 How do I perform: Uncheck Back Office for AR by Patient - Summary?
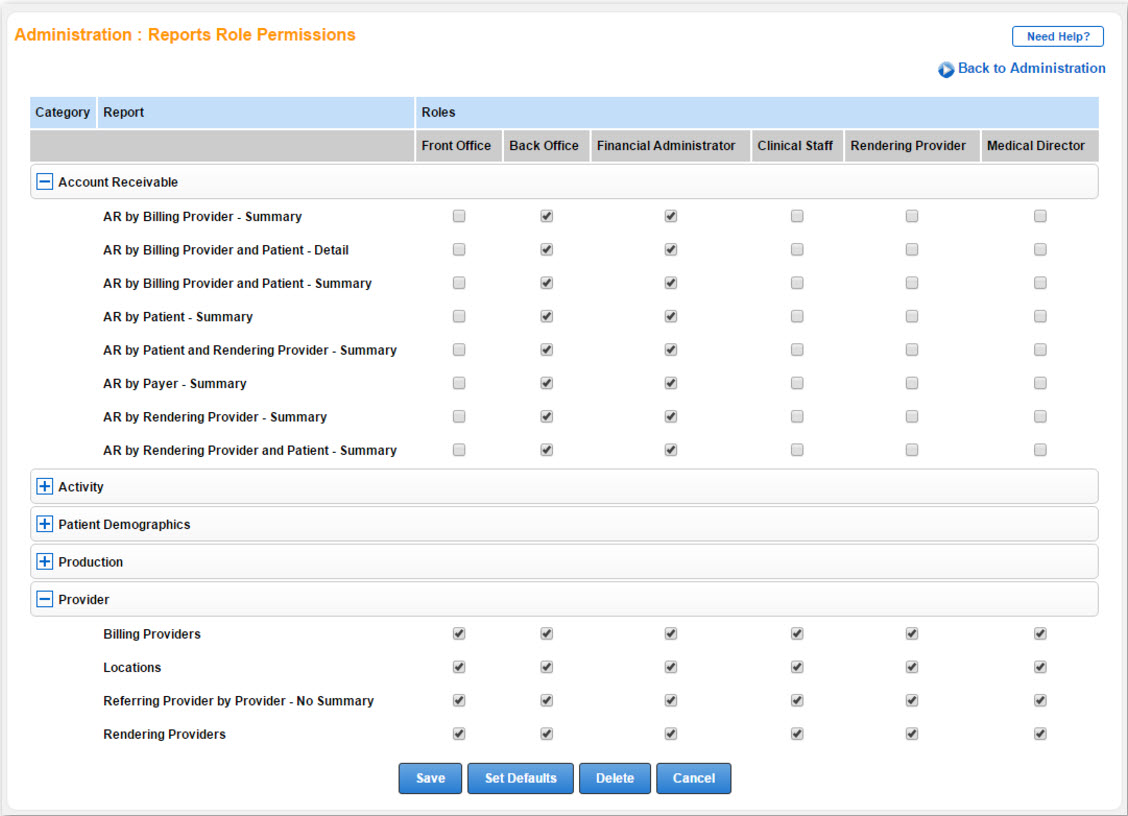pos(547,316)
